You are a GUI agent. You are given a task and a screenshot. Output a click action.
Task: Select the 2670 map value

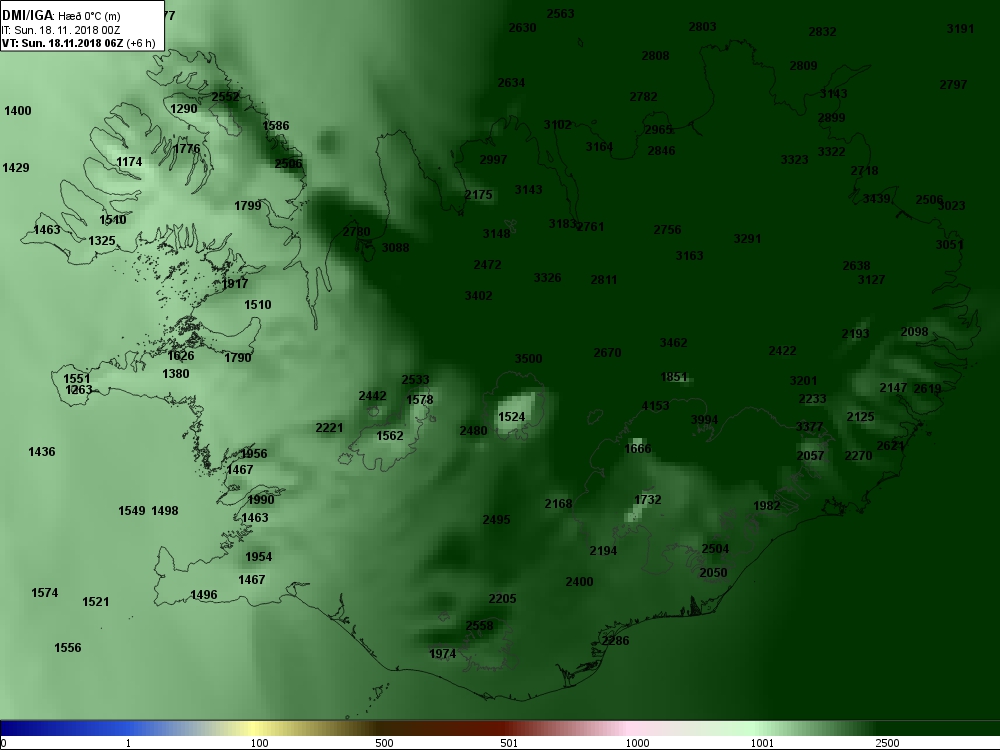[x=607, y=352]
